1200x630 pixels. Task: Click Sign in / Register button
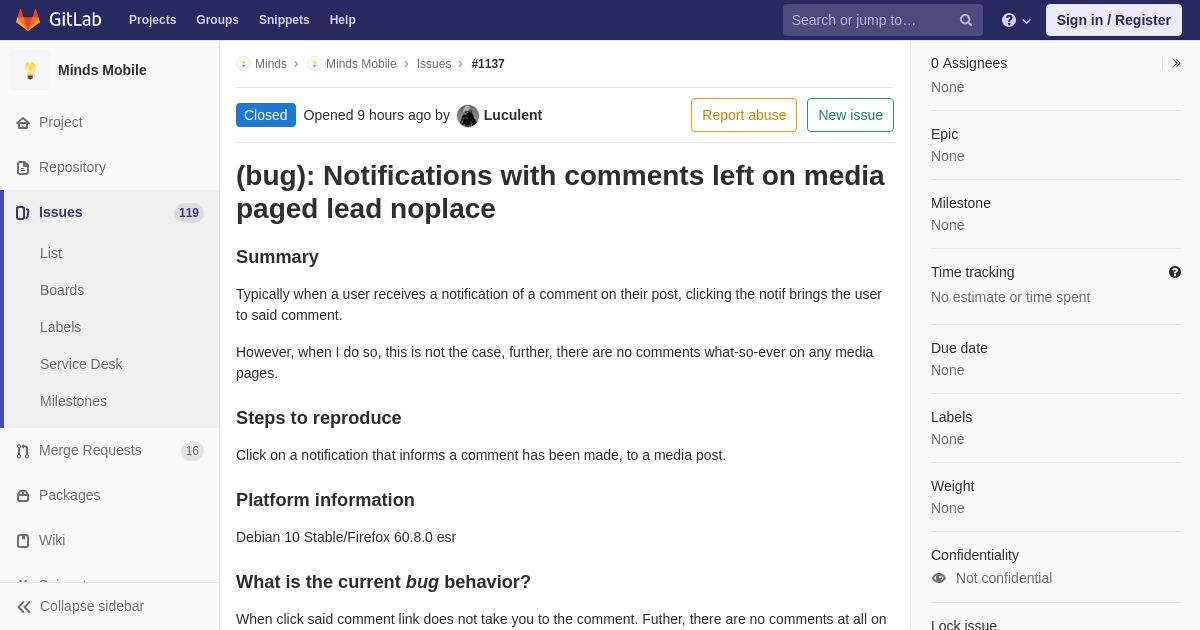click(x=1113, y=20)
